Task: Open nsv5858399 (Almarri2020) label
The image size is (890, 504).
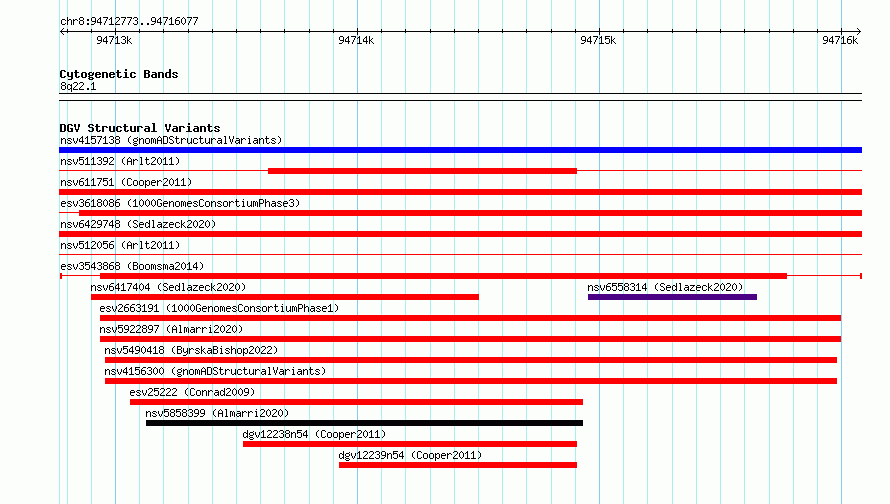Action: [217, 413]
